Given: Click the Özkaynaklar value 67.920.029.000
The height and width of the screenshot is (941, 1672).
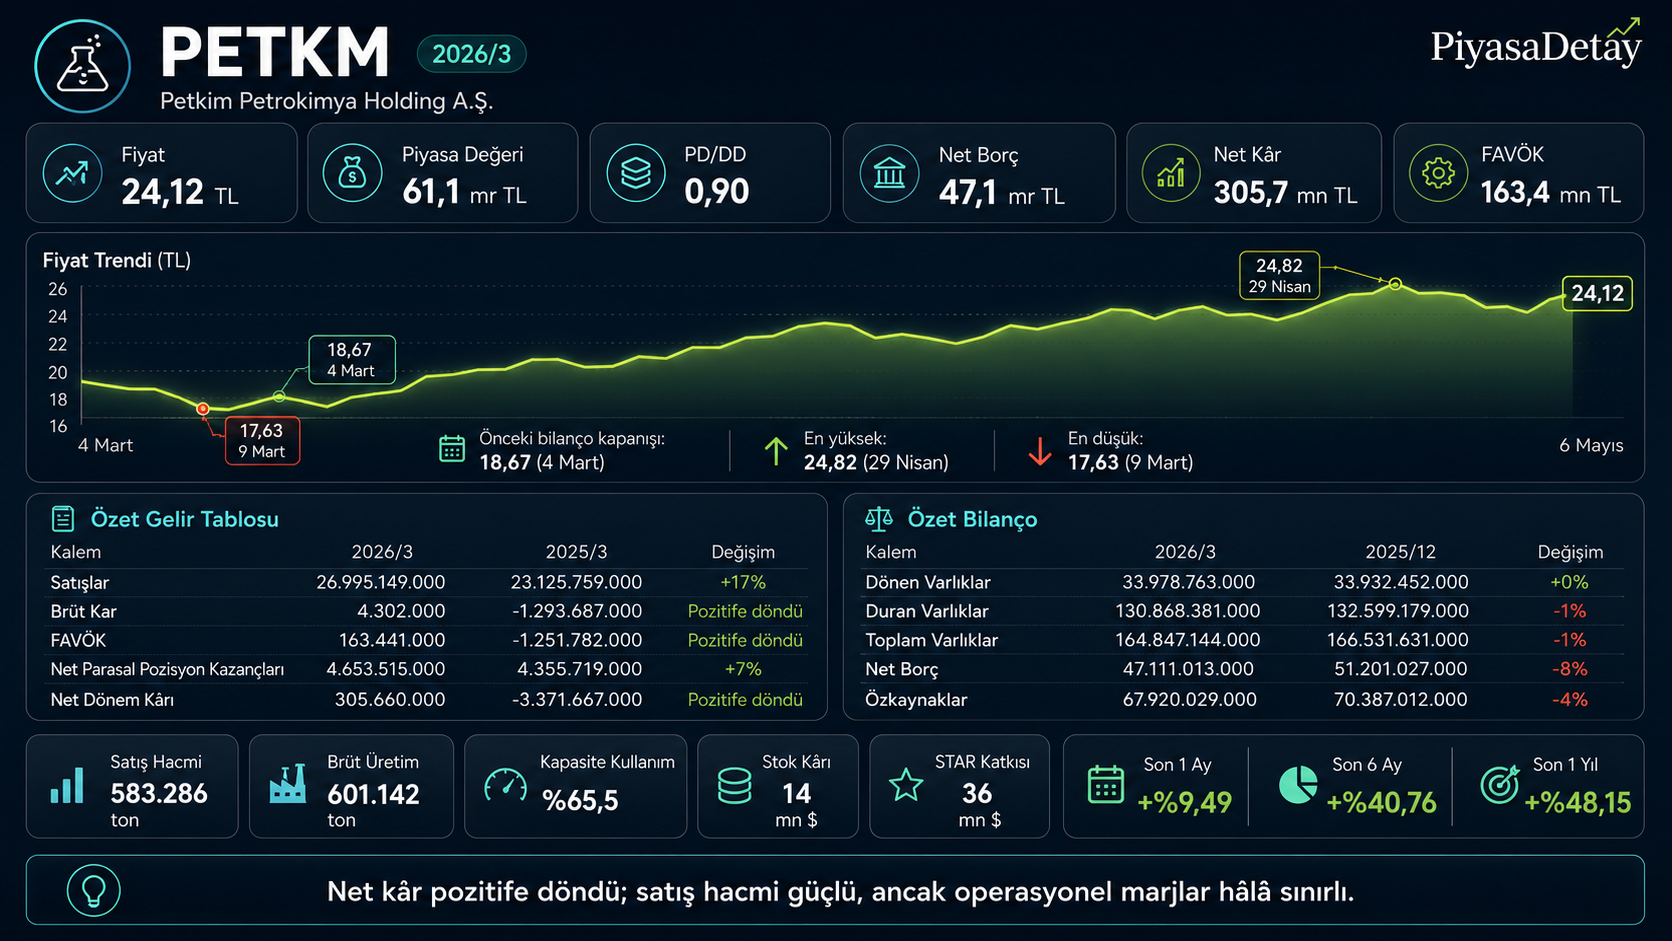Looking at the screenshot, I should [1190, 699].
